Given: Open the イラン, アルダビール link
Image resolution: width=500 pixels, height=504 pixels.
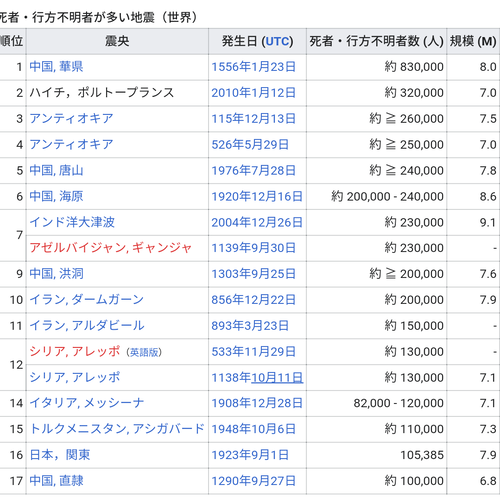Looking at the screenshot, I should 87,325.
